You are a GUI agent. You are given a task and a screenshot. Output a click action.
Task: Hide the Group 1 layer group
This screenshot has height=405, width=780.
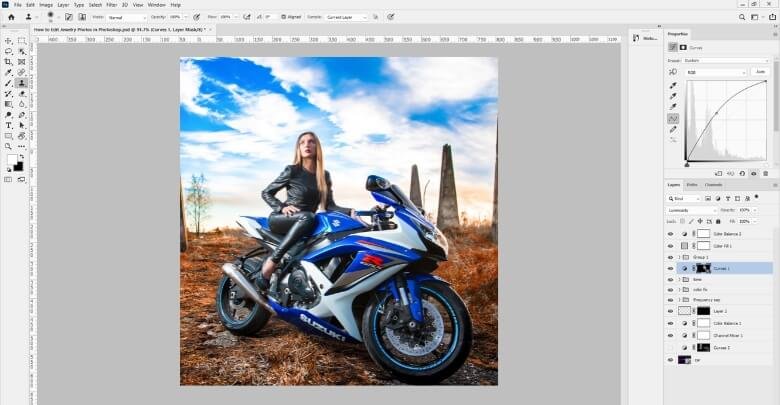[x=670, y=257]
